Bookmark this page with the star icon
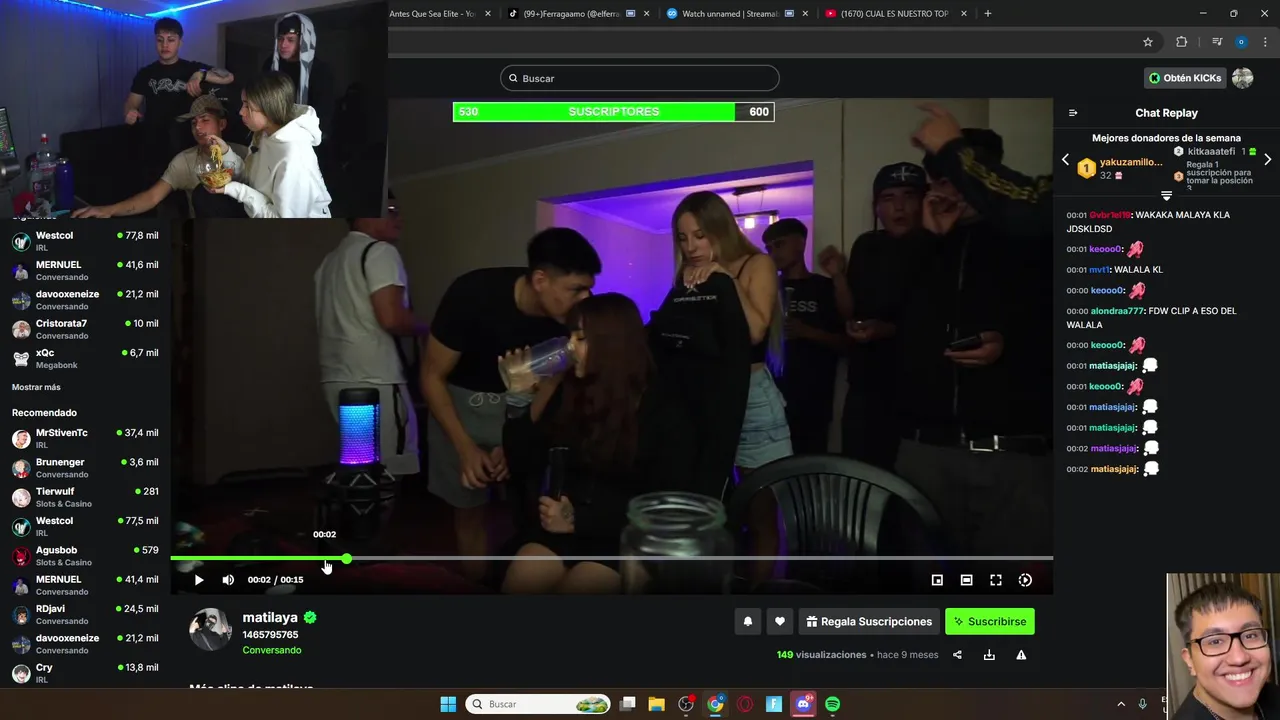 tap(1148, 42)
